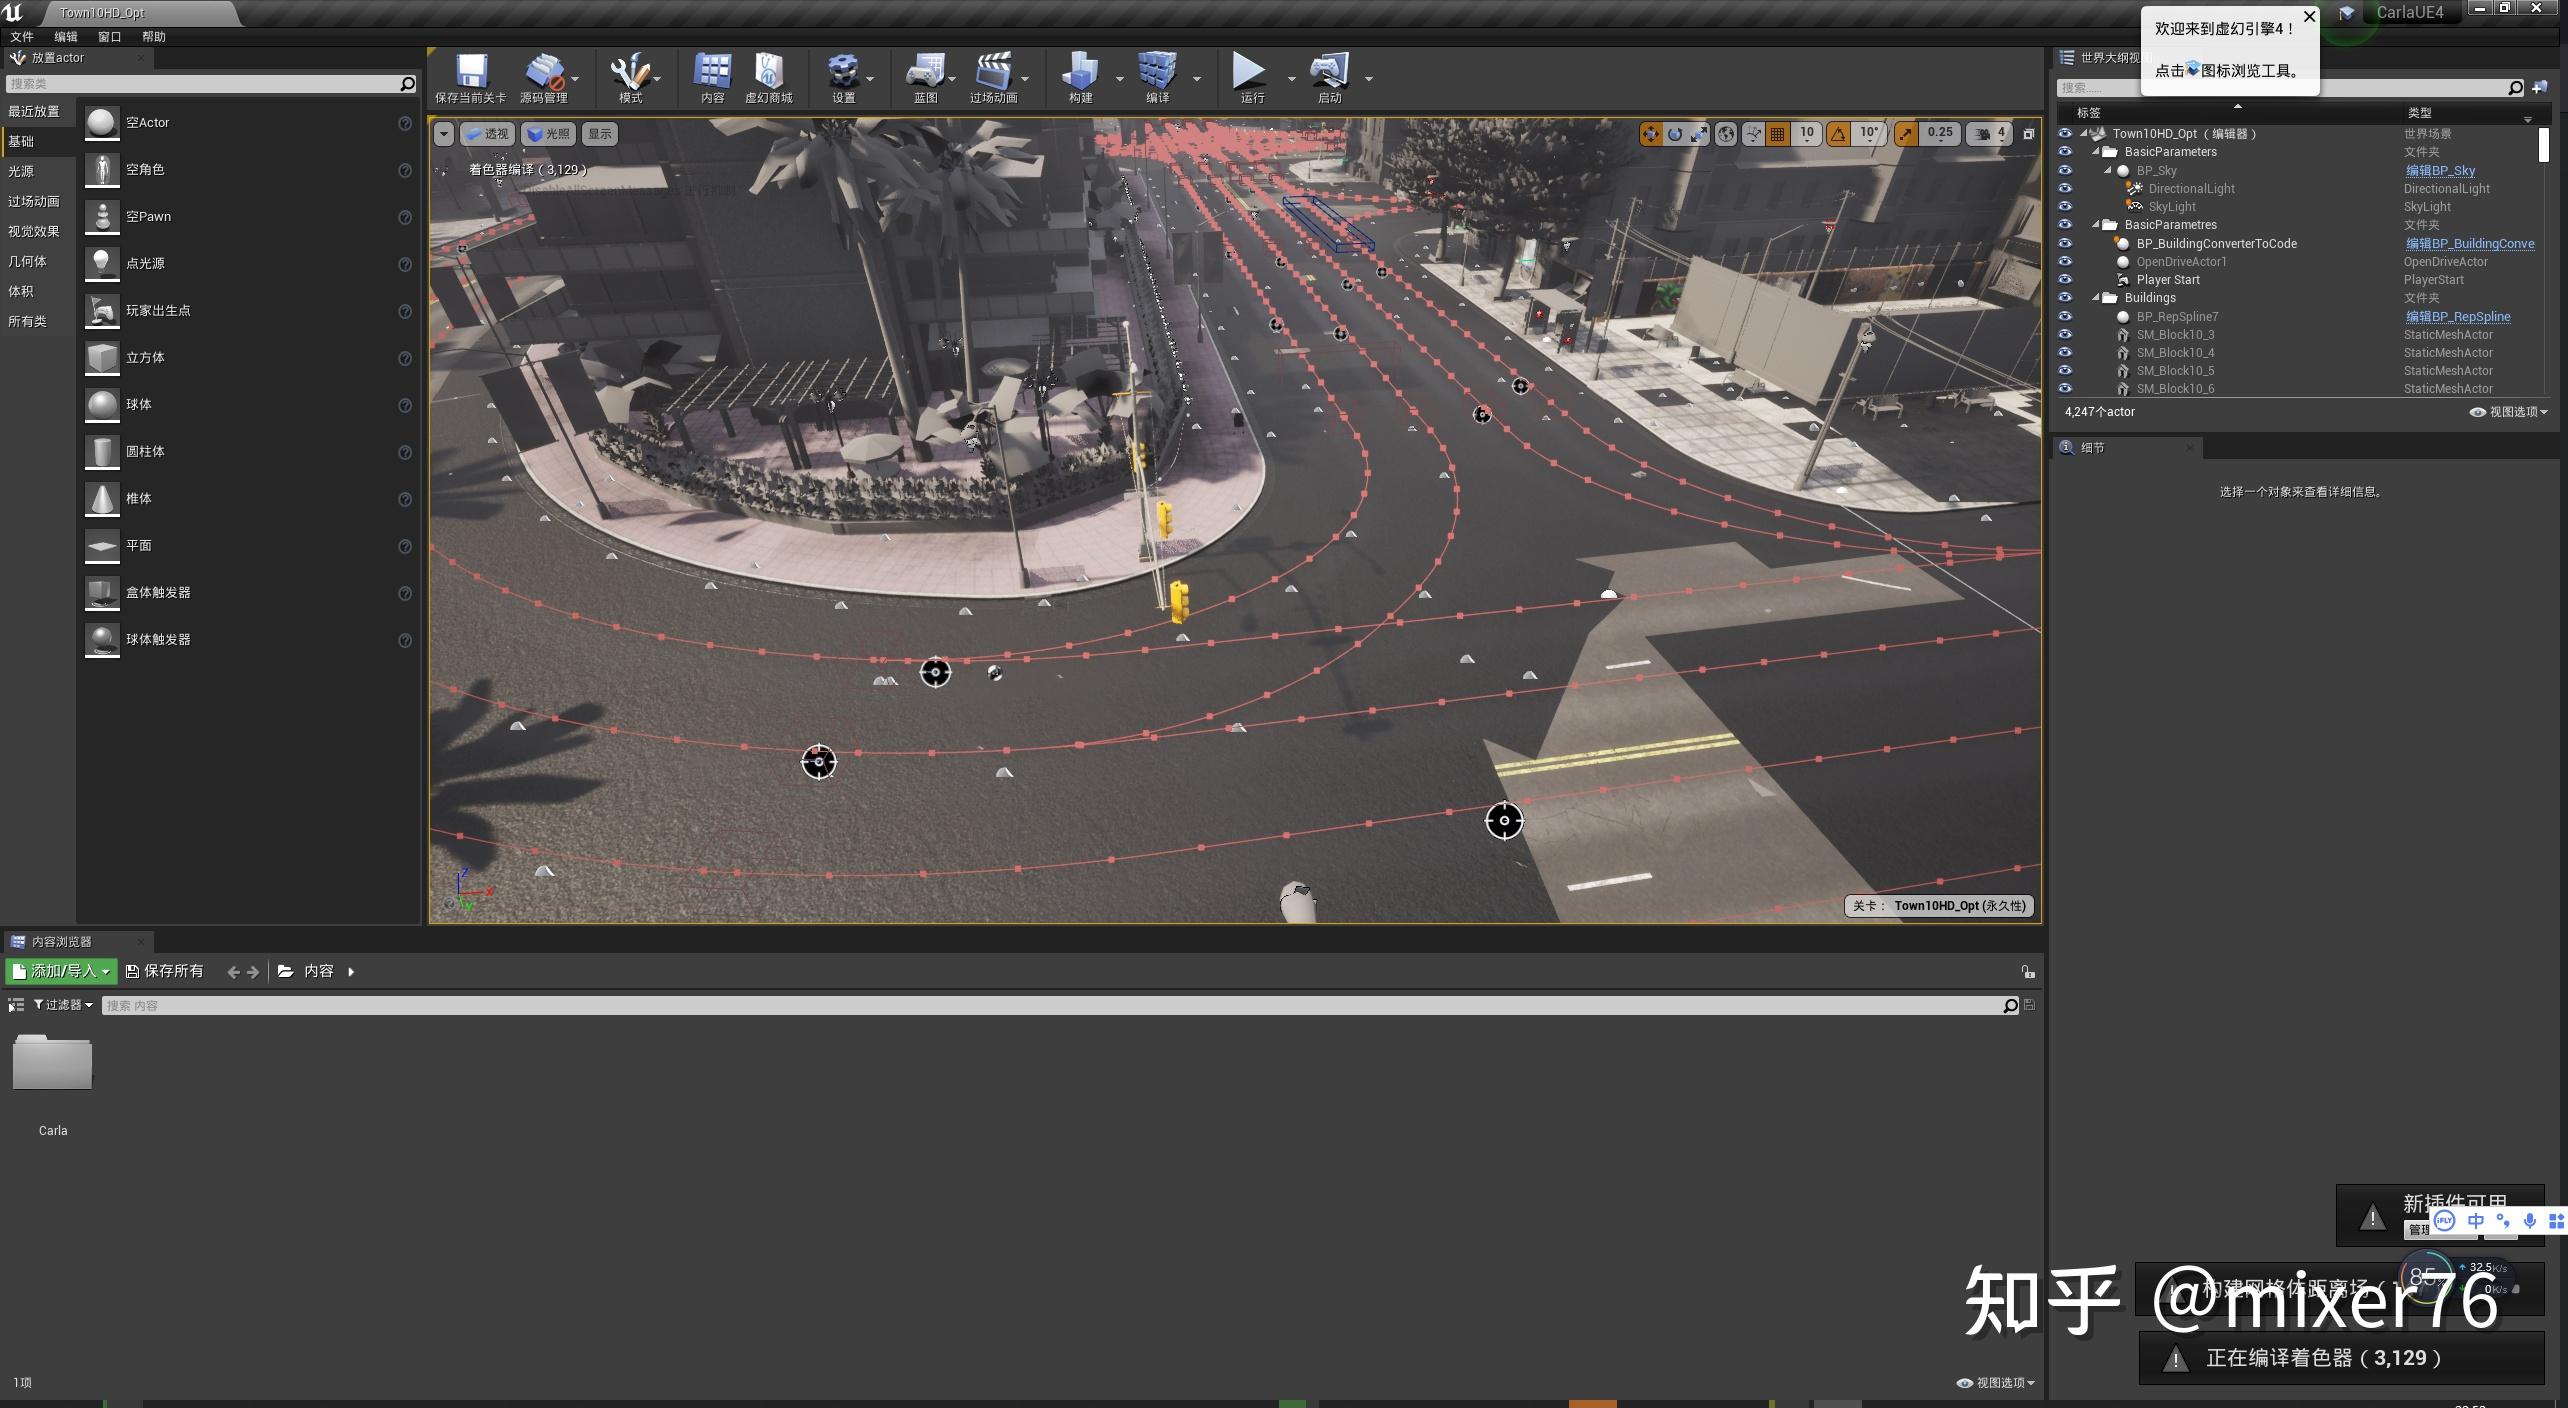Open the 编辑 menu
Image resolution: width=2568 pixels, height=1408 pixels.
point(66,37)
